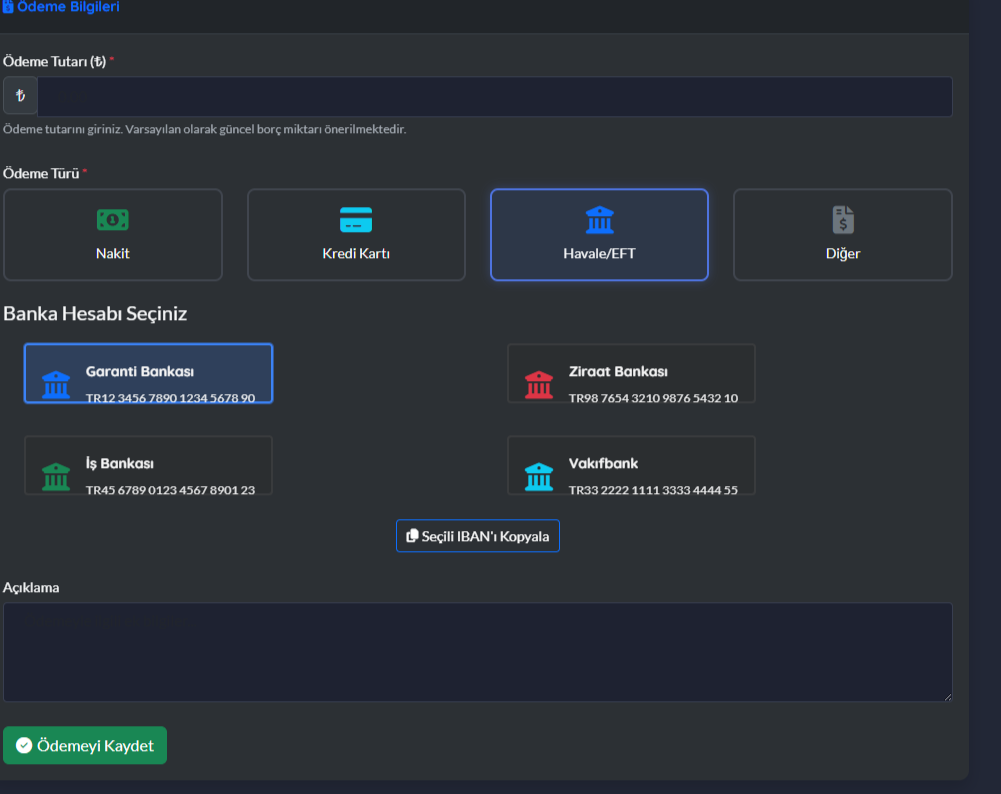Save payment with Ödemeyi Kaydet button
Viewport: 1001px width, 794px height.
[85, 746]
